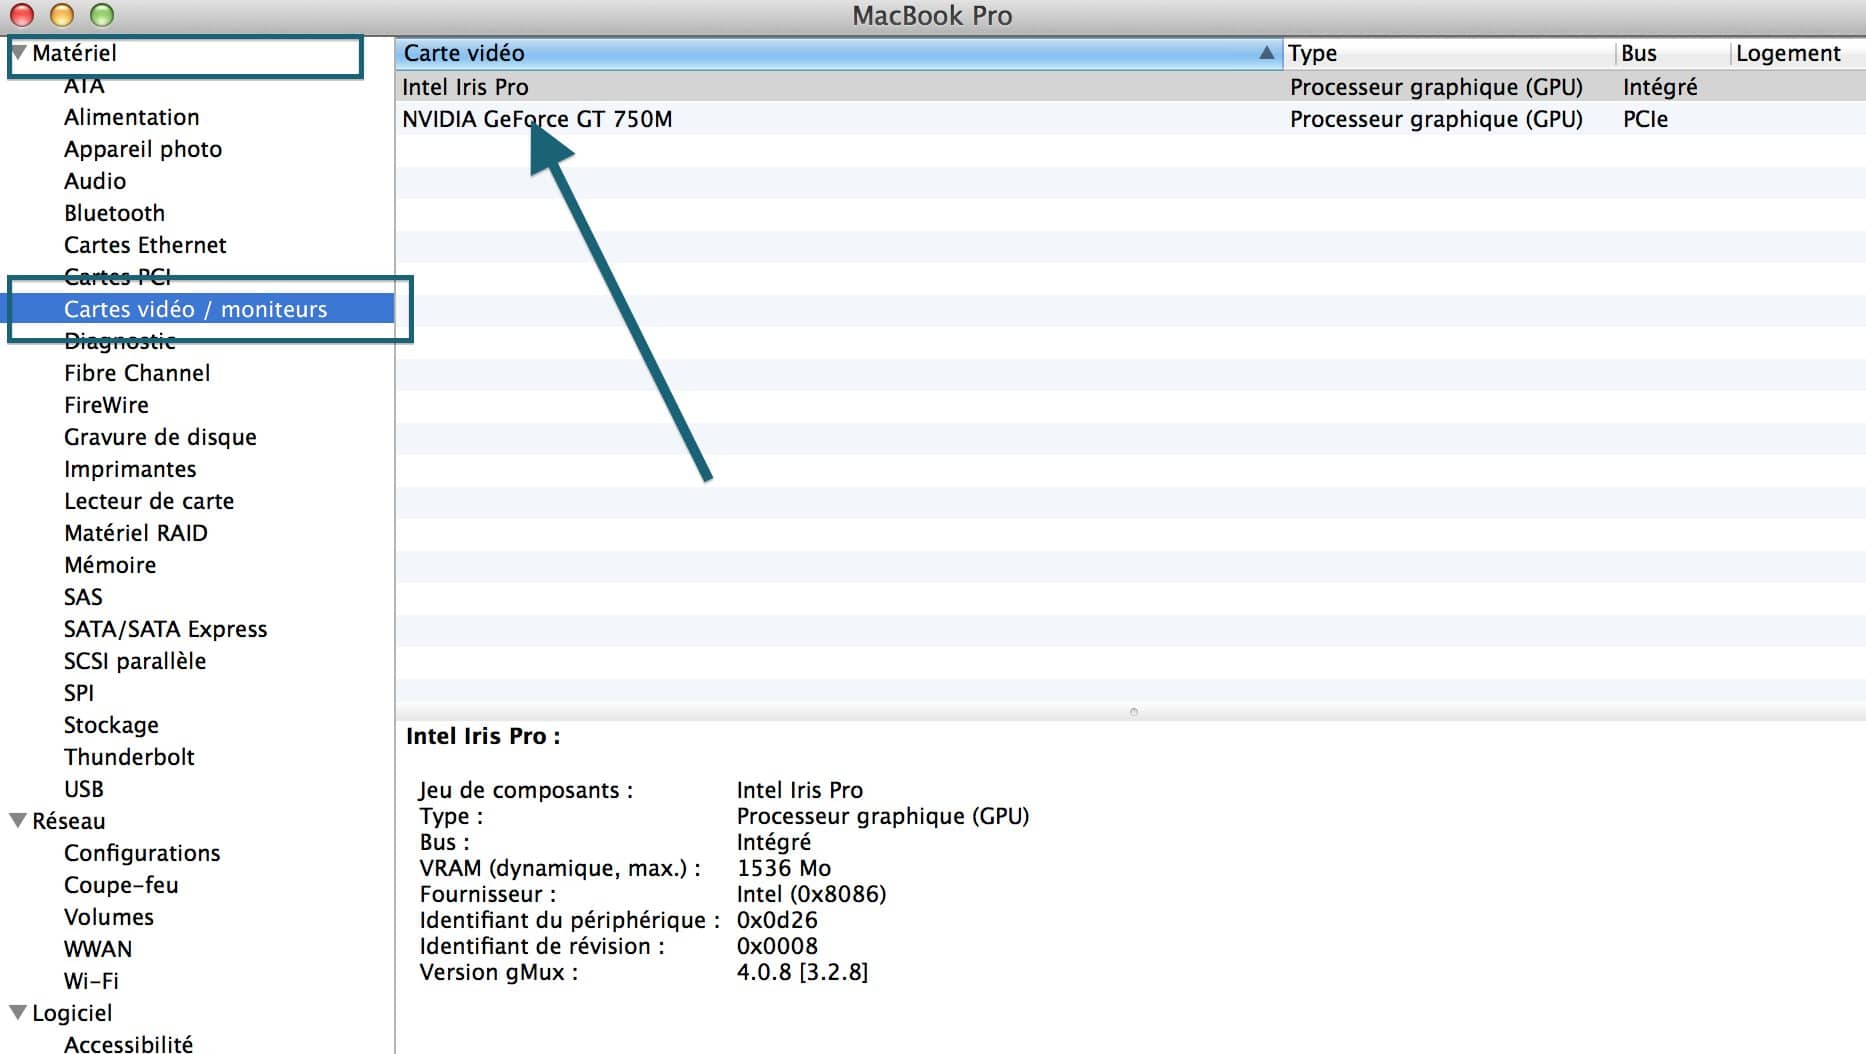Viewport: 1866px width, 1054px height.
Task: Select SAS in the sidebar
Action: click(83, 597)
